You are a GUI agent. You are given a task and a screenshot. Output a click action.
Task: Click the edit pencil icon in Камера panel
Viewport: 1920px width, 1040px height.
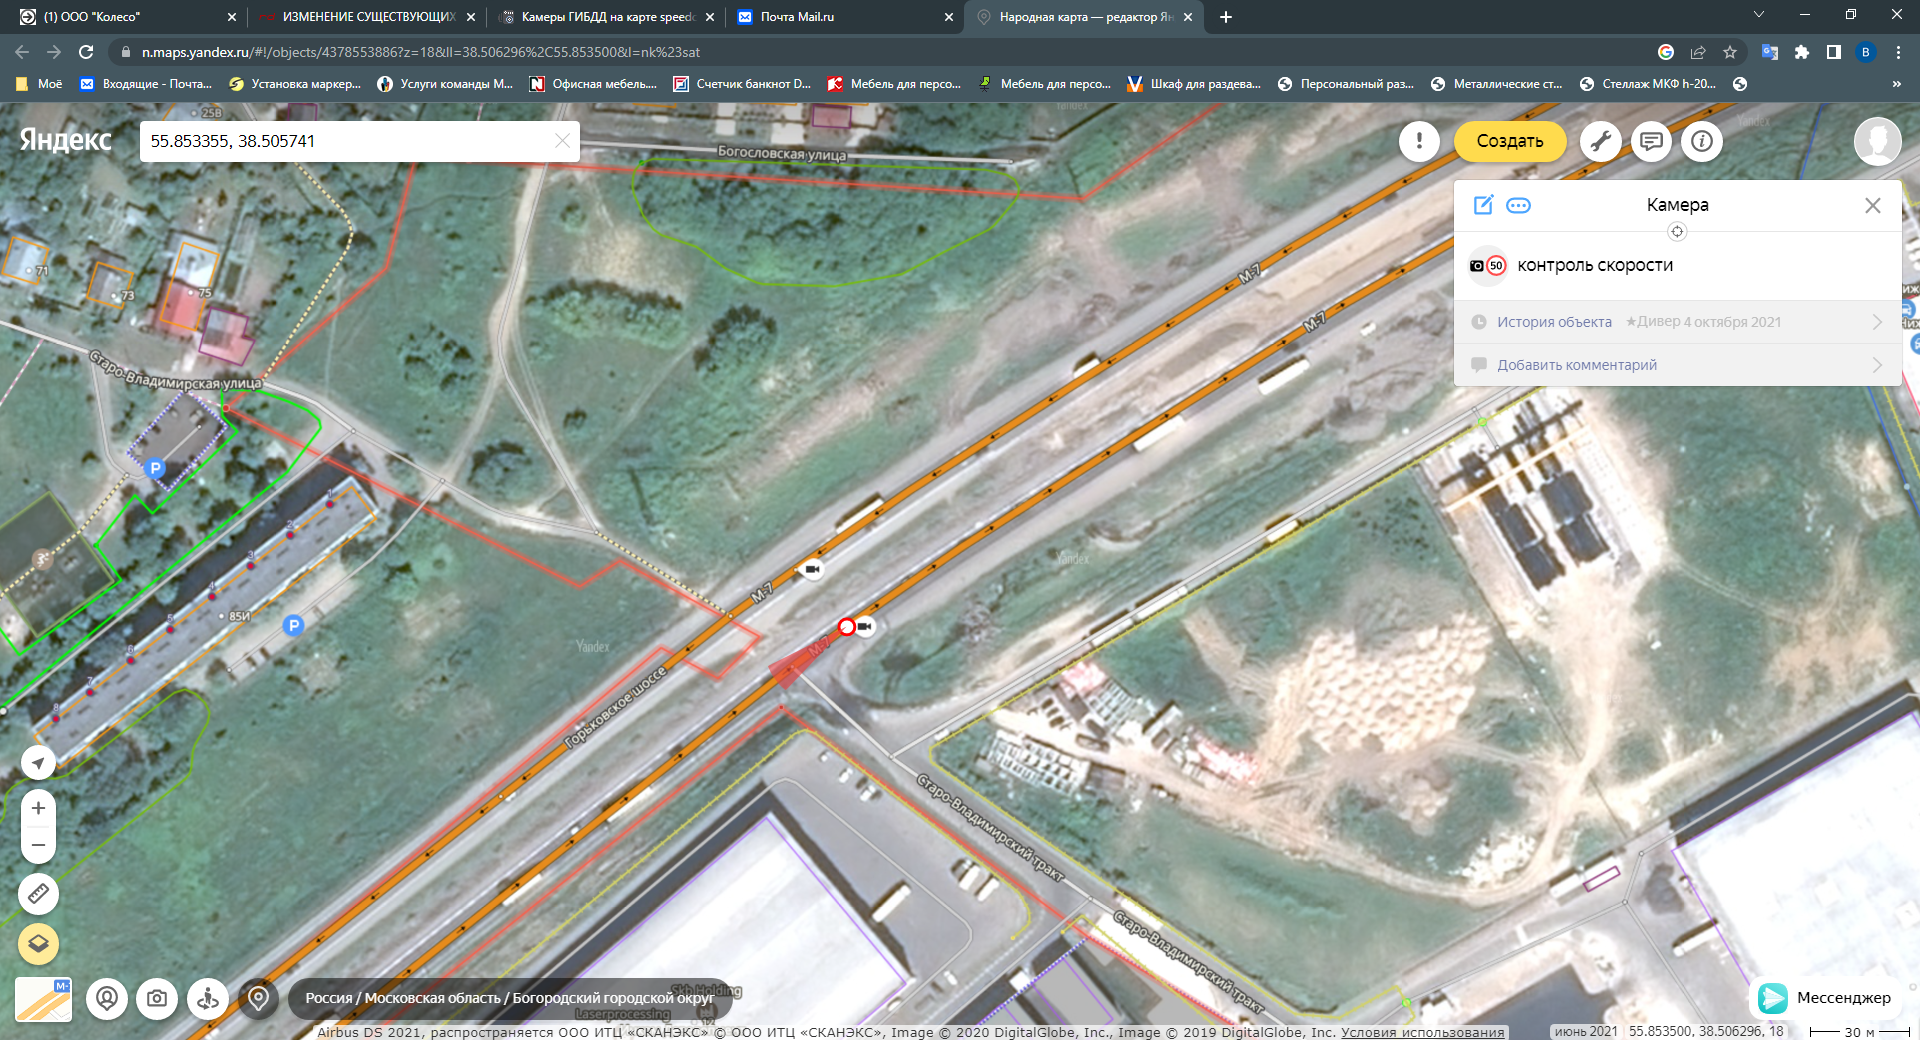(1483, 205)
